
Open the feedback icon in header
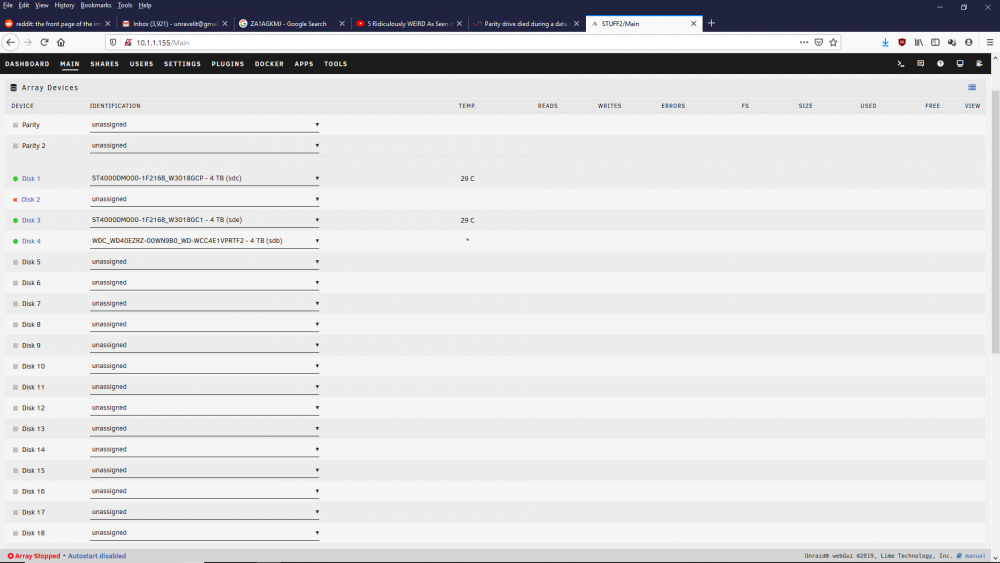(x=920, y=64)
